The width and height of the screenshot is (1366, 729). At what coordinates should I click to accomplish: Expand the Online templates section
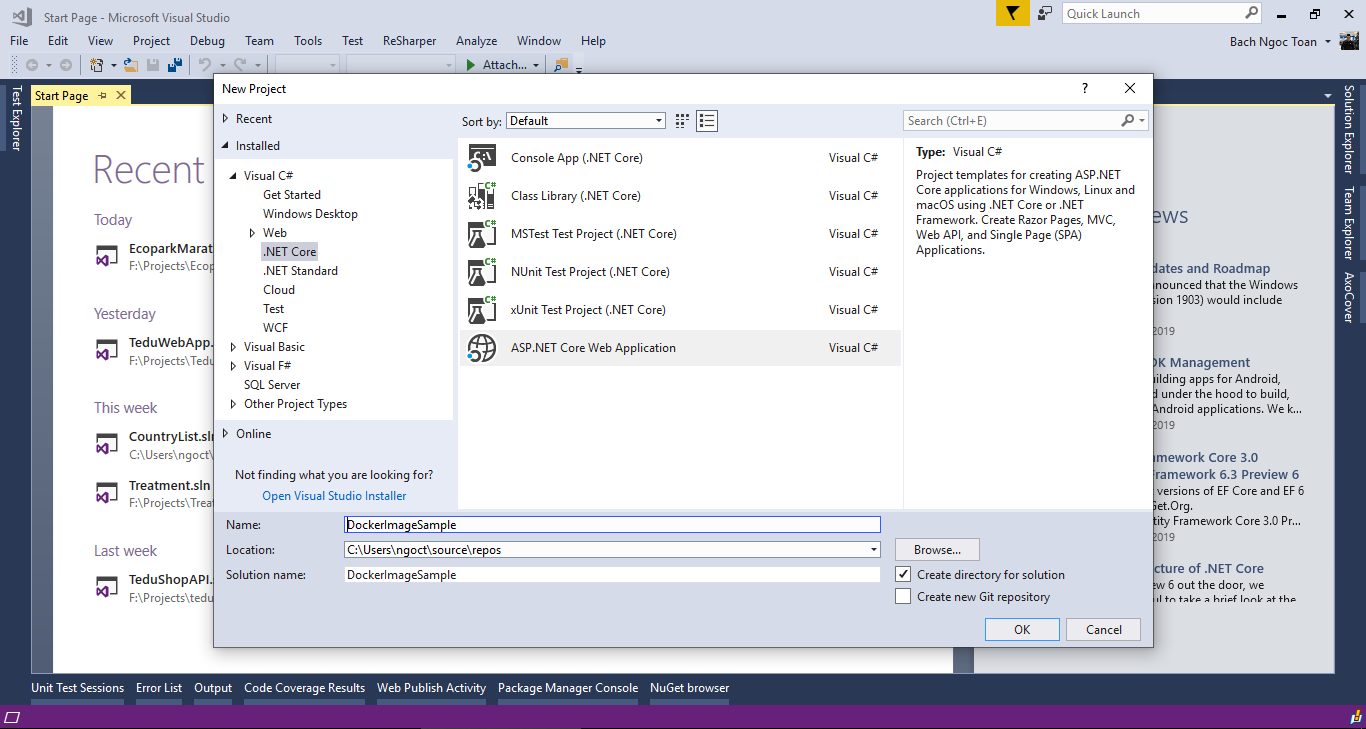(x=226, y=434)
